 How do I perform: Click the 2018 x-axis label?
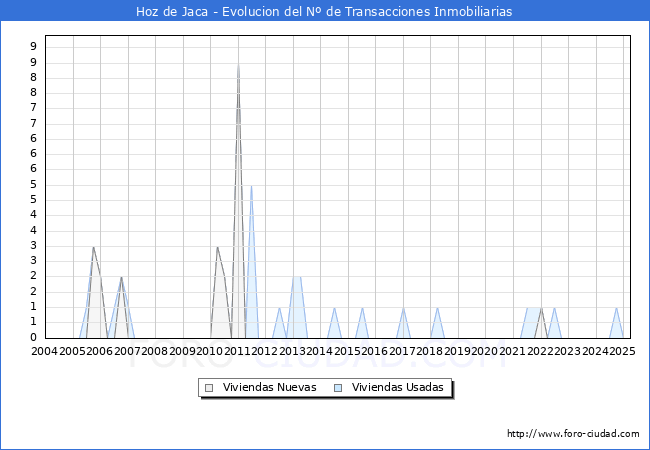(x=429, y=351)
